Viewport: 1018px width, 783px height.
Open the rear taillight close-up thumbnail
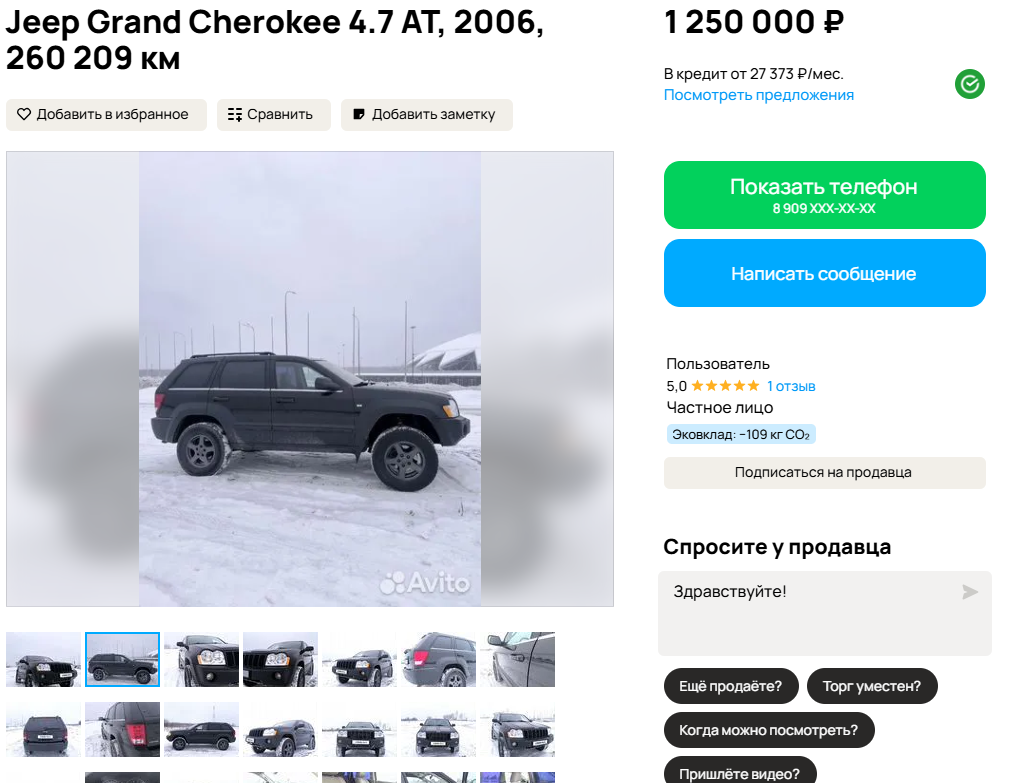[123, 729]
